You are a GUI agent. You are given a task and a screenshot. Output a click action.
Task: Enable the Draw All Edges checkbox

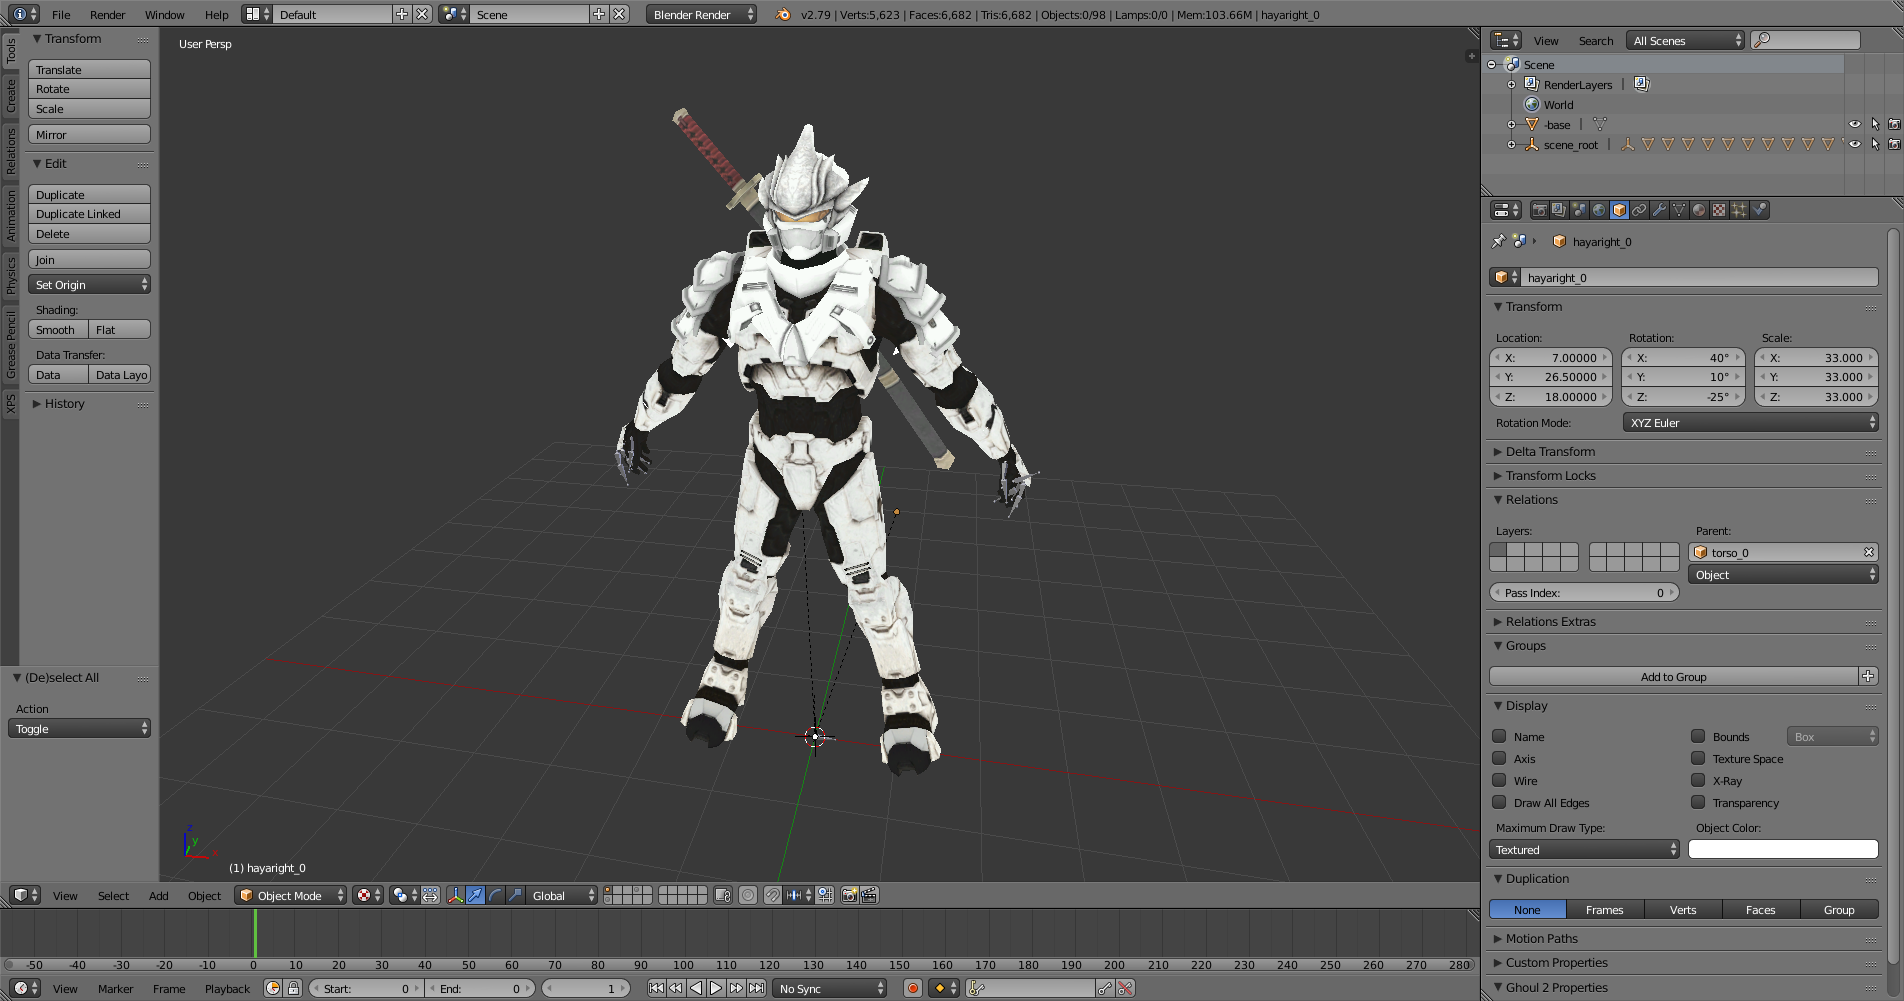[1499, 802]
